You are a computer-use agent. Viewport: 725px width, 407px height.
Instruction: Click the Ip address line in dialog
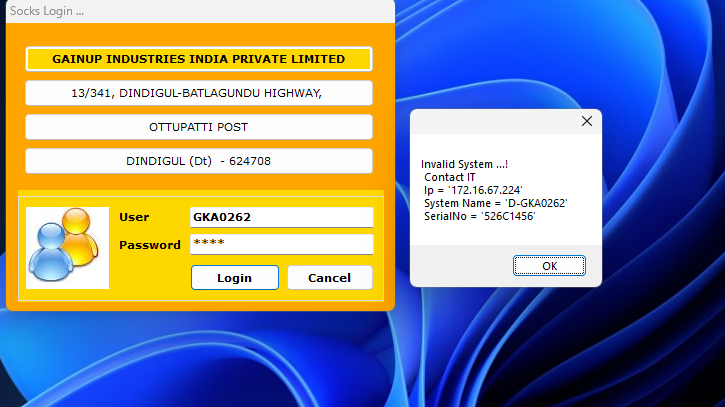pos(472,190)
